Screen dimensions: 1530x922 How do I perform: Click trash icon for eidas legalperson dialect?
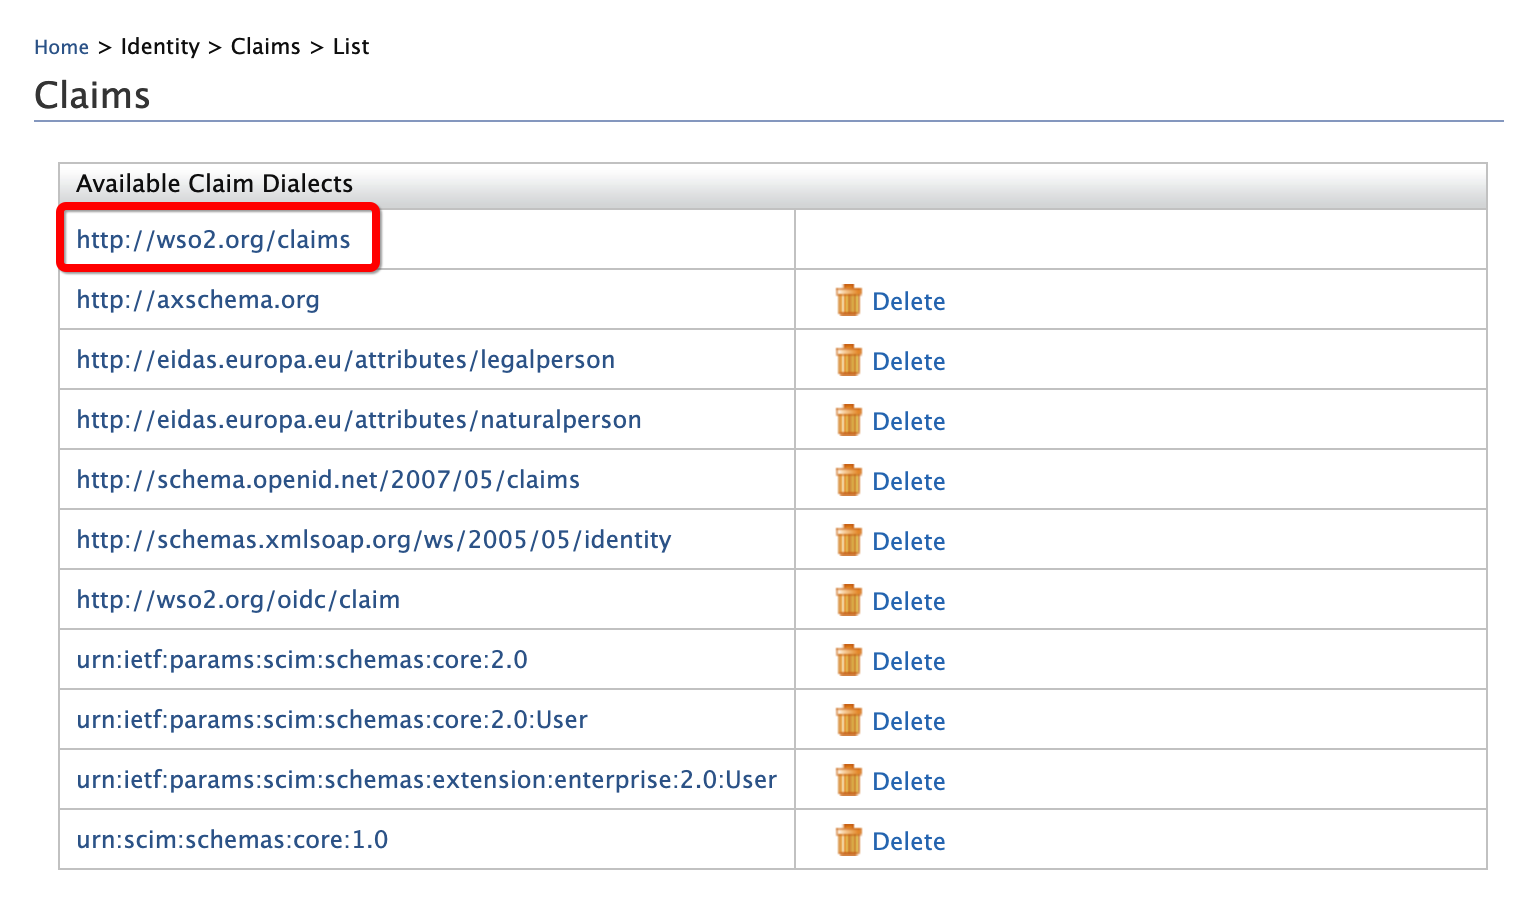848,360
